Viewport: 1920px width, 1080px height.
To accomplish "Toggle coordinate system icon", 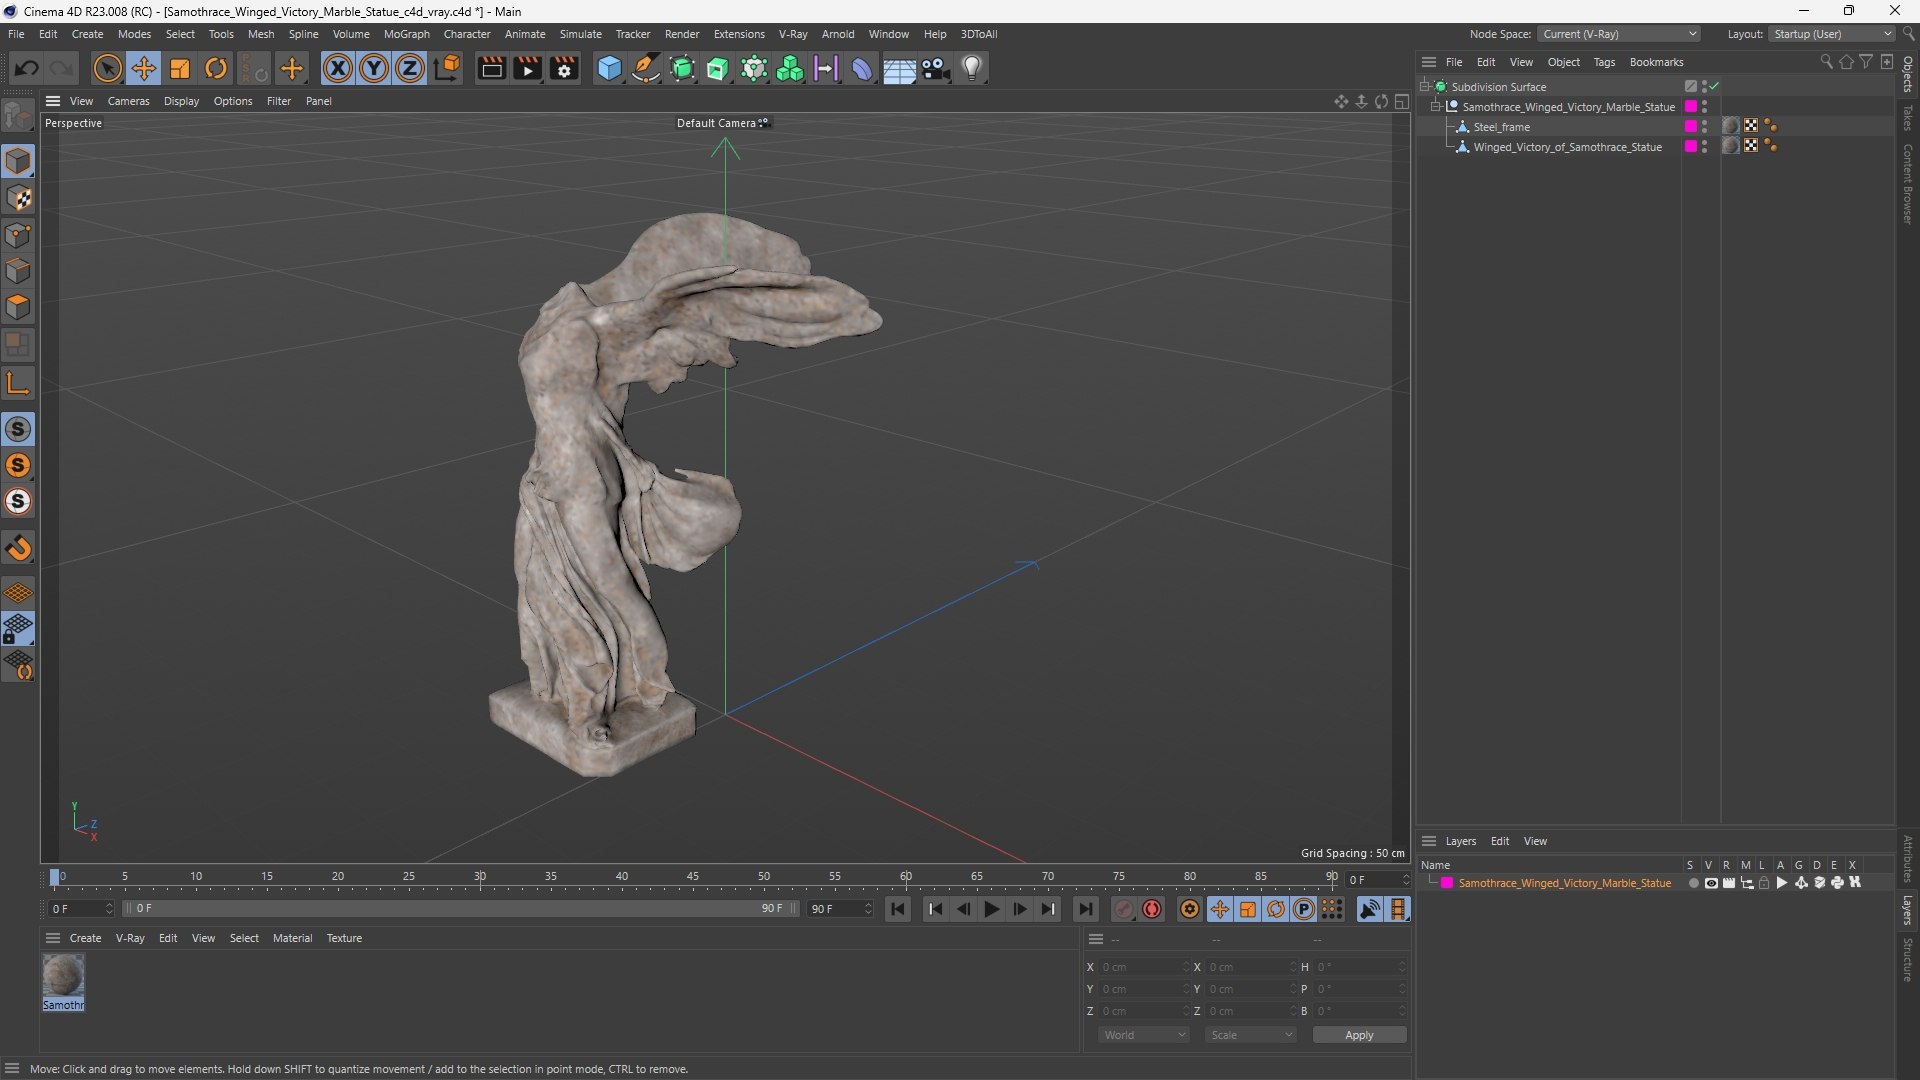I will [447, 68].
